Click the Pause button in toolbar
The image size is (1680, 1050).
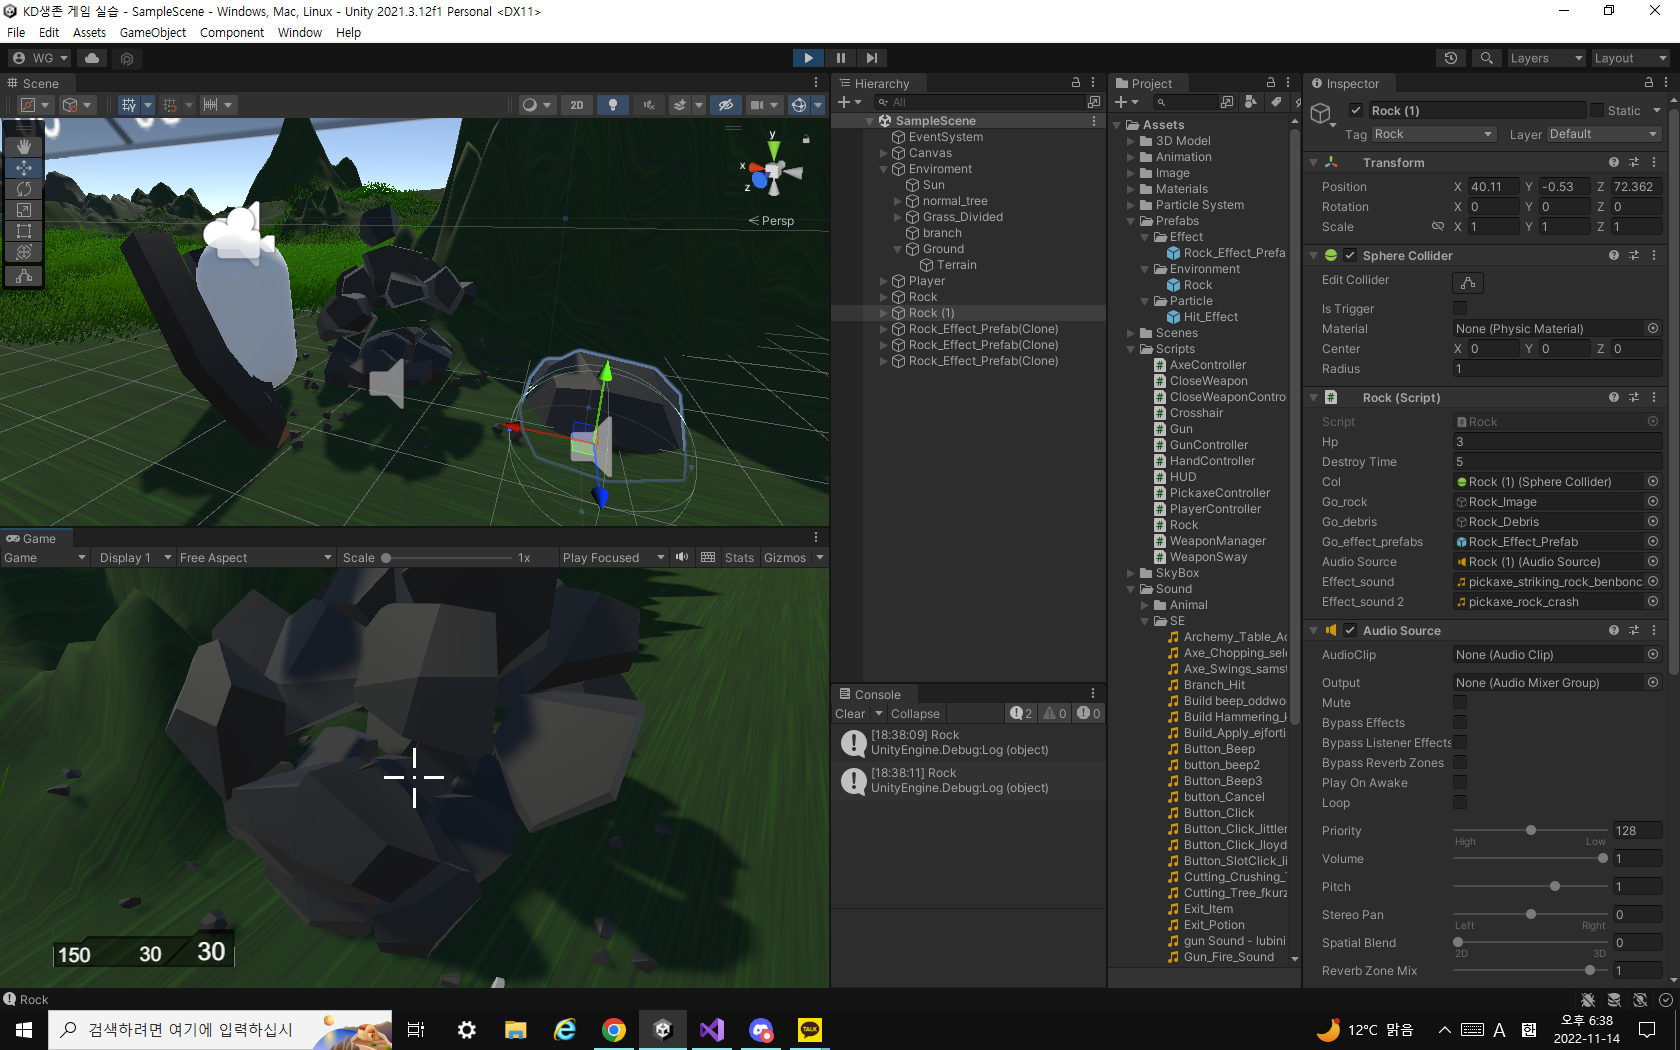(x=840, y=58)
